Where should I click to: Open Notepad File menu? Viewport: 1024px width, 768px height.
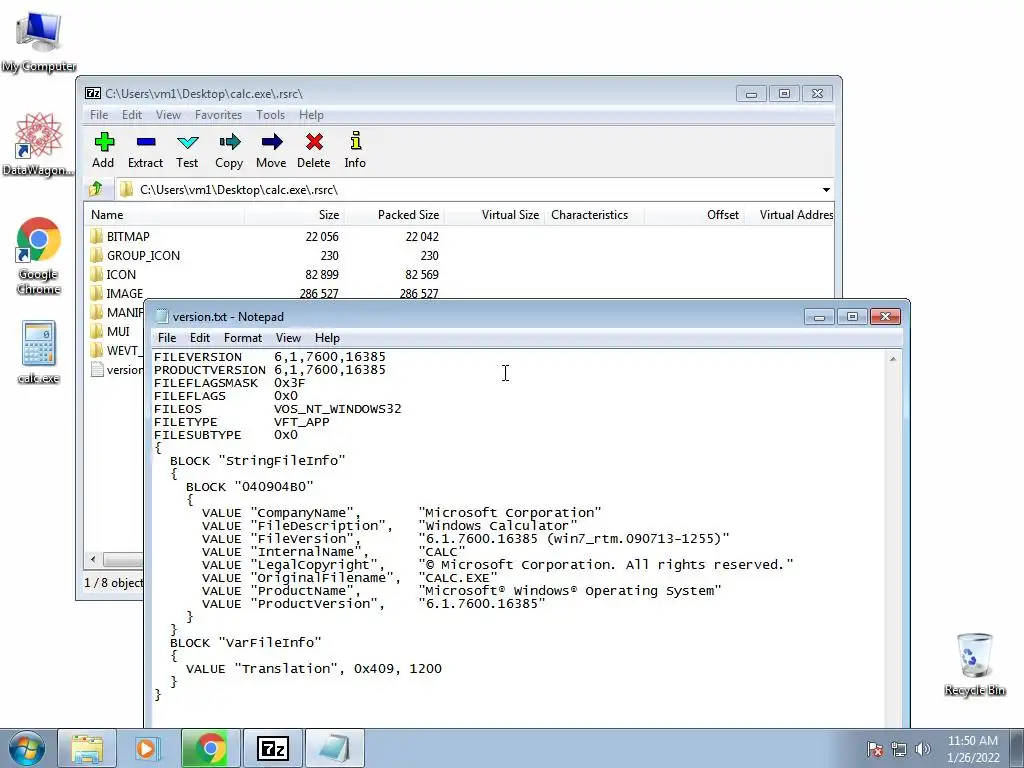167,338
